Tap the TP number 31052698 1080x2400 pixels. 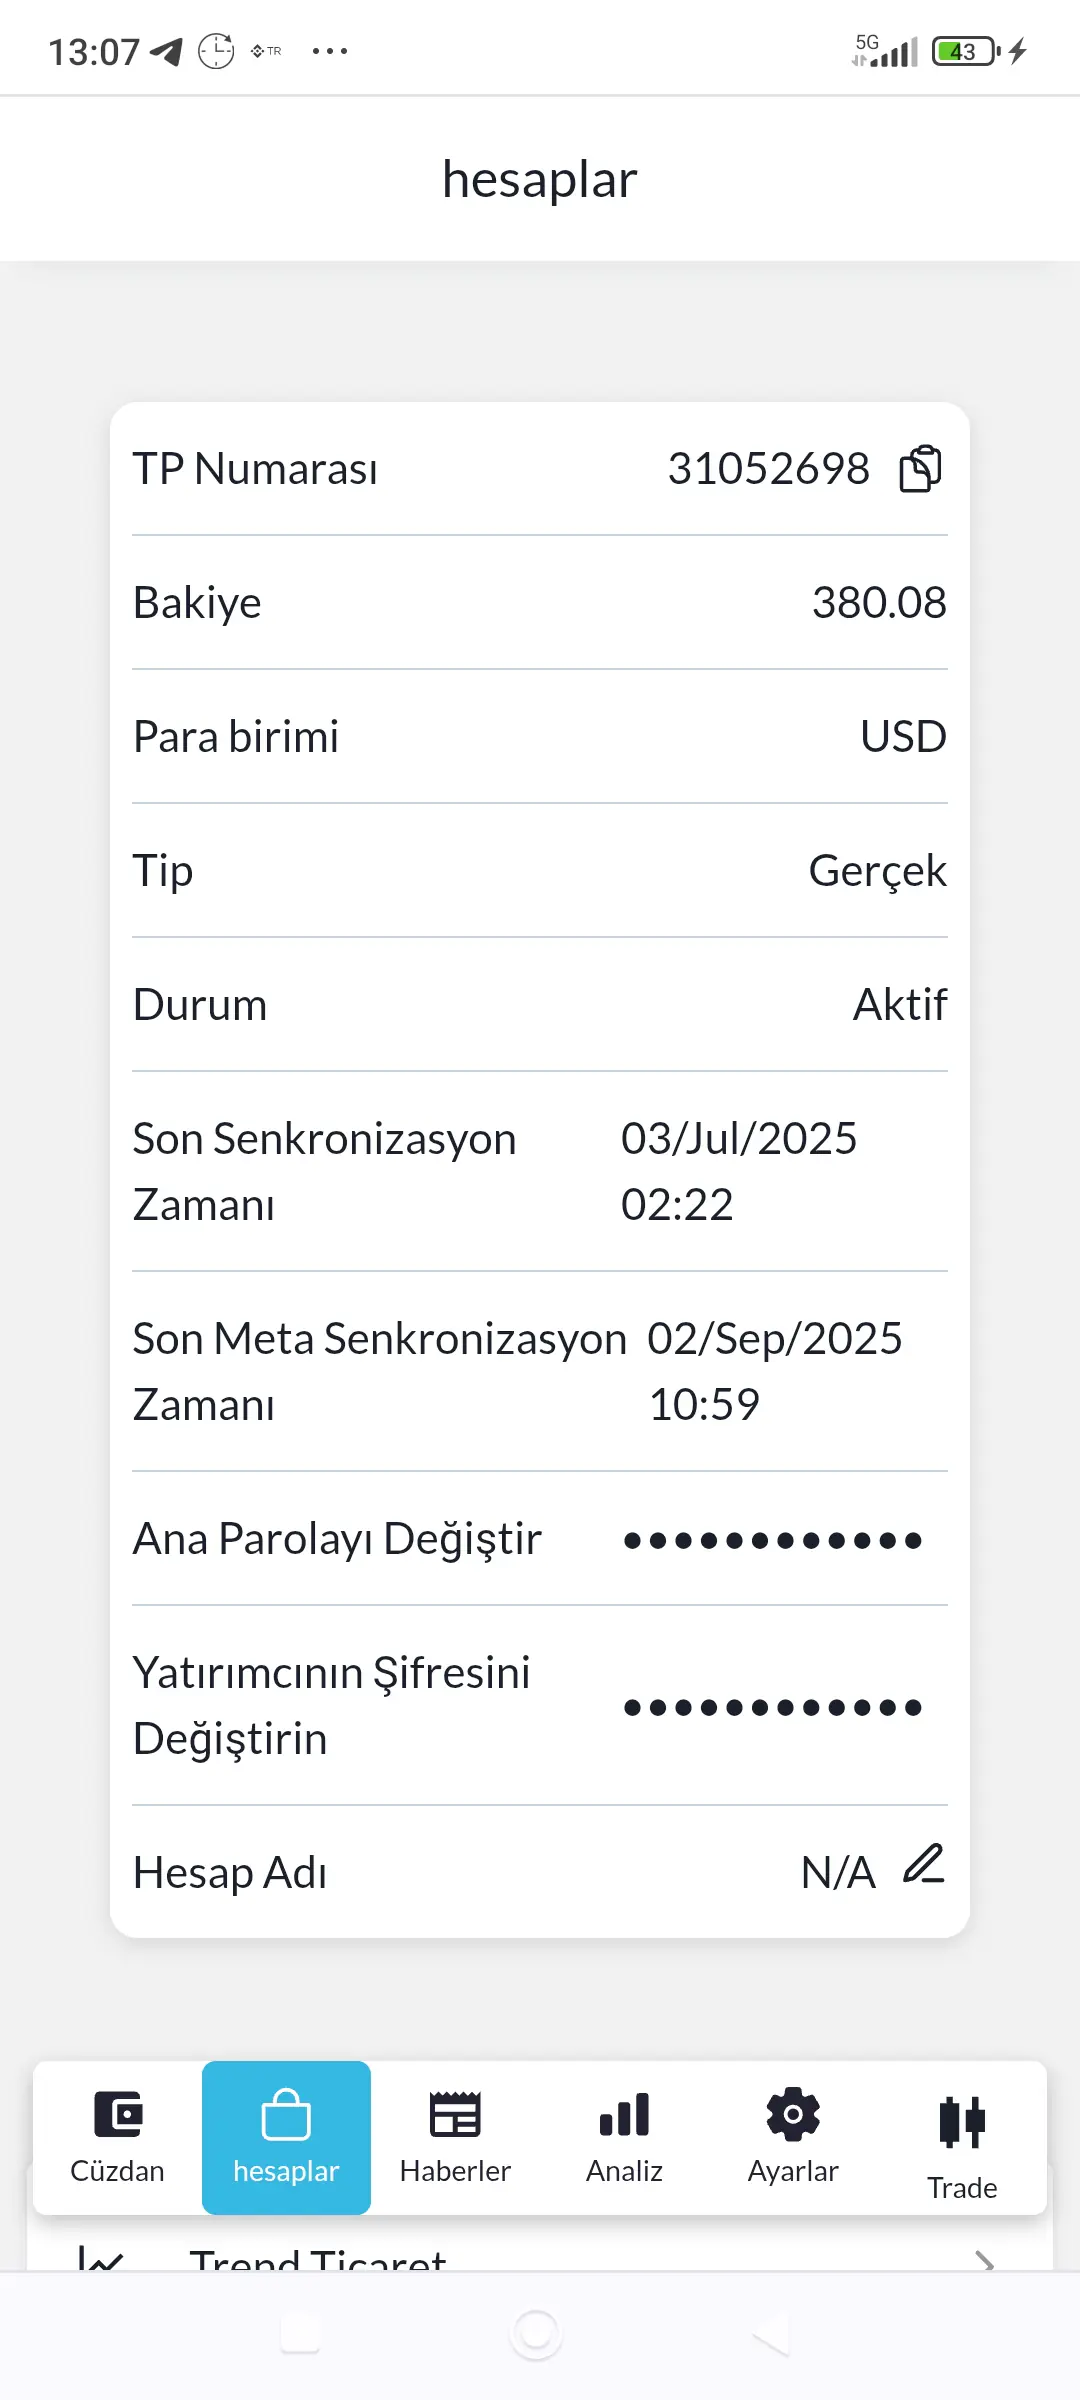pyautogui.click(x=768, y=469)
